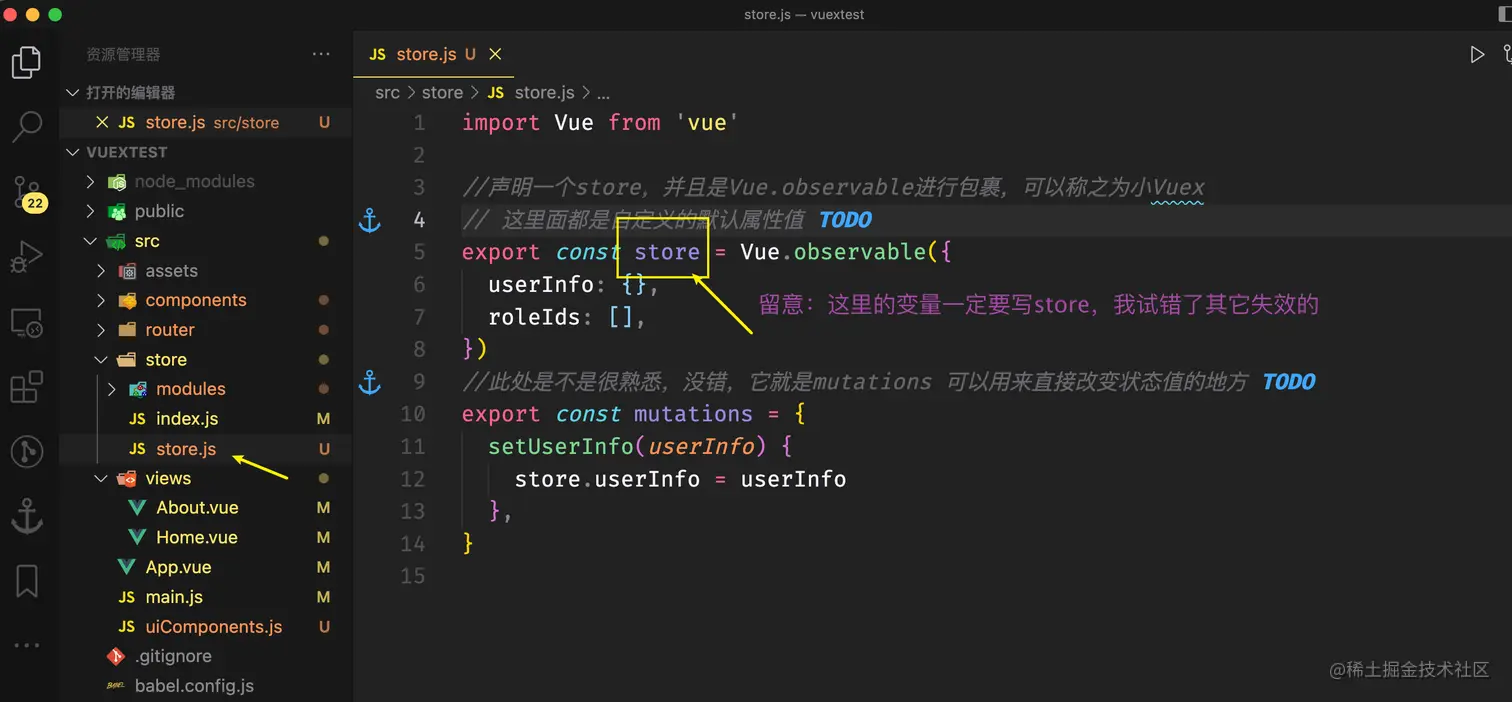Click macOS yellow minimize window button
This screenshot has width=1512, height=702.
click(32, 15)
